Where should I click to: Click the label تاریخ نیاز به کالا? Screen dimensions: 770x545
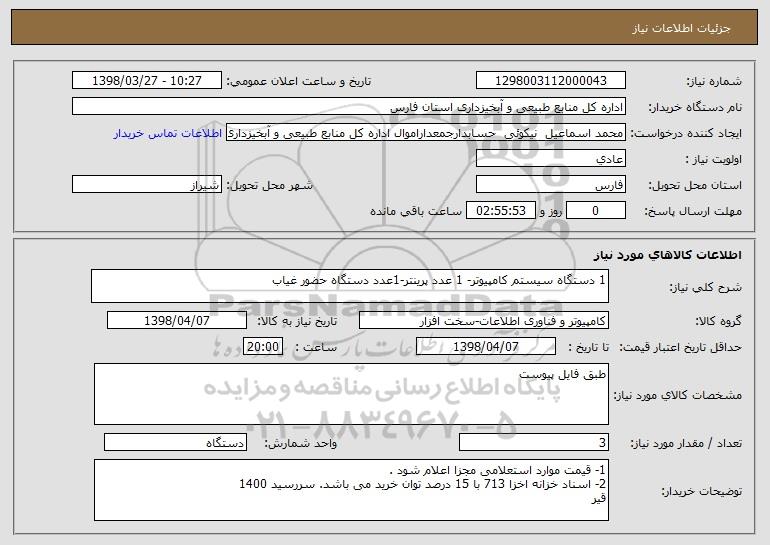tap(297, 322)
